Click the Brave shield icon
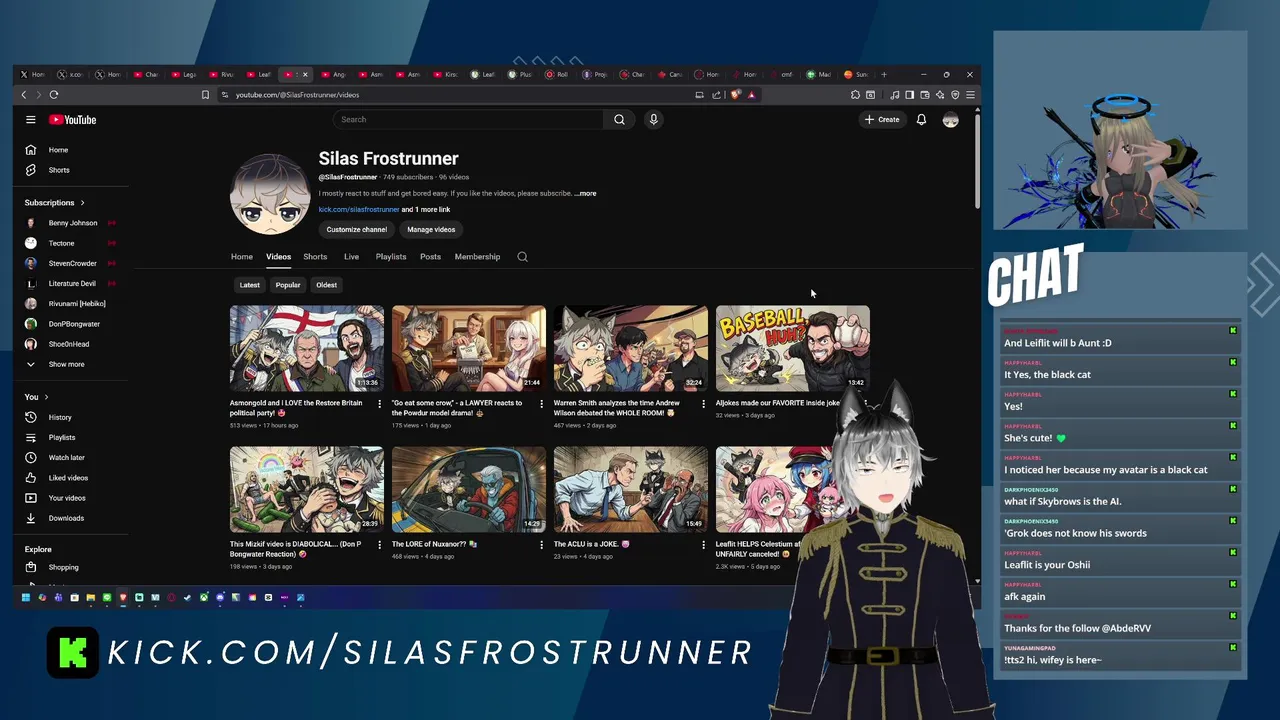The image size is (1280, 720). [736, 95]
